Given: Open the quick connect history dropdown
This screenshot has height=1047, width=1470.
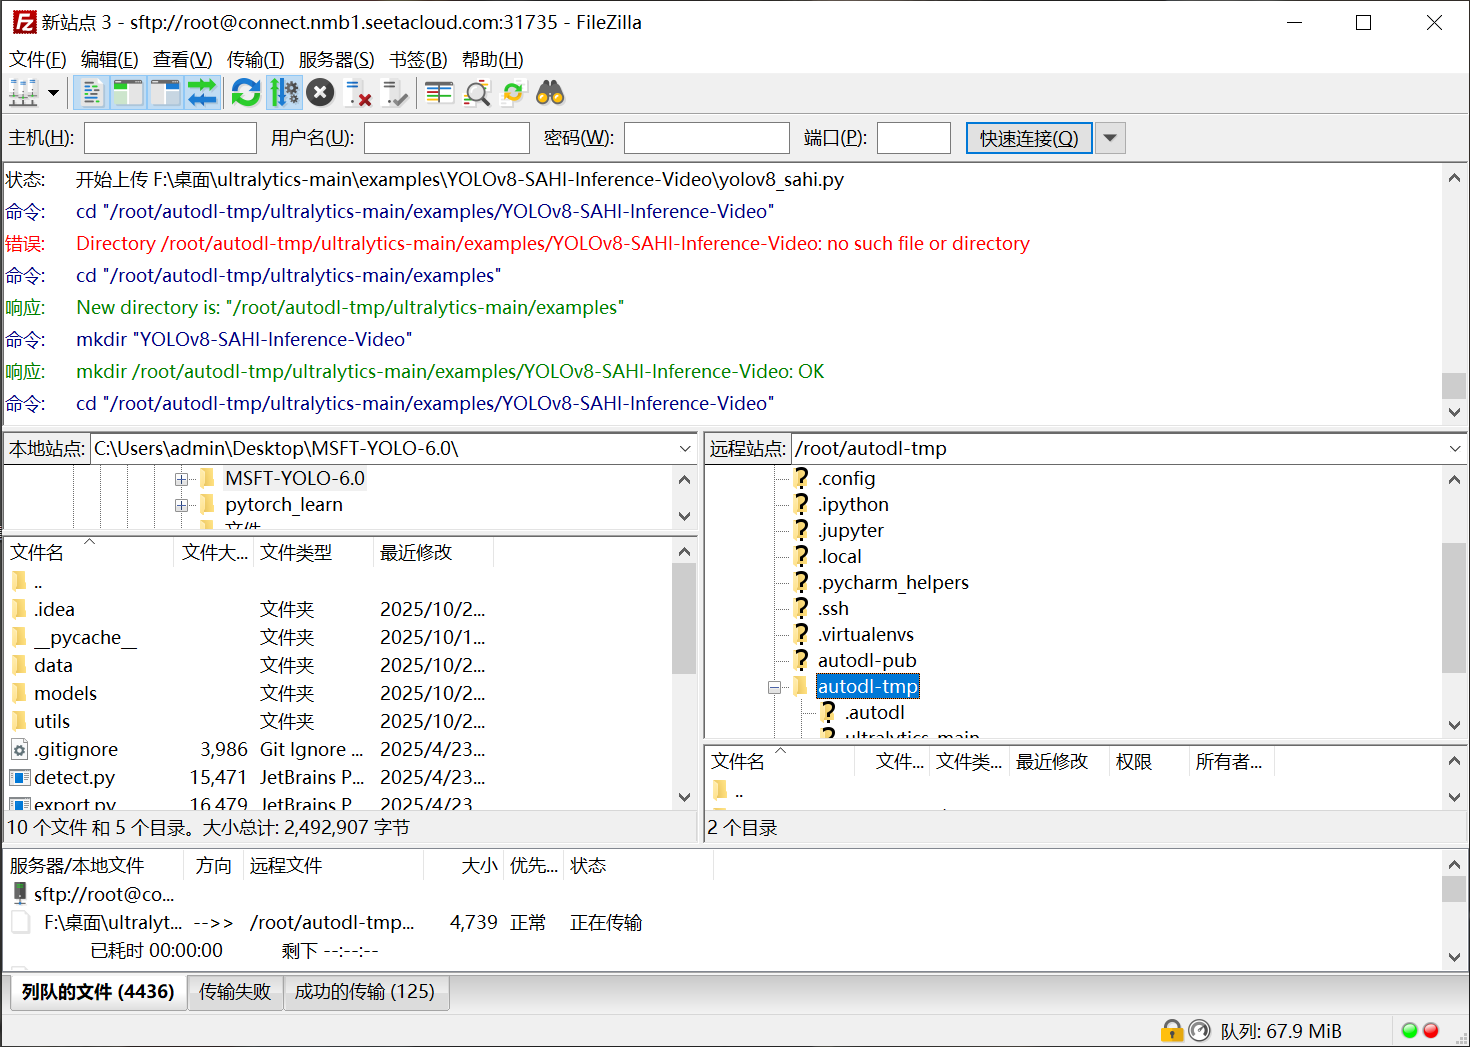Looking at the screenshot, I should coord(1110,138).
